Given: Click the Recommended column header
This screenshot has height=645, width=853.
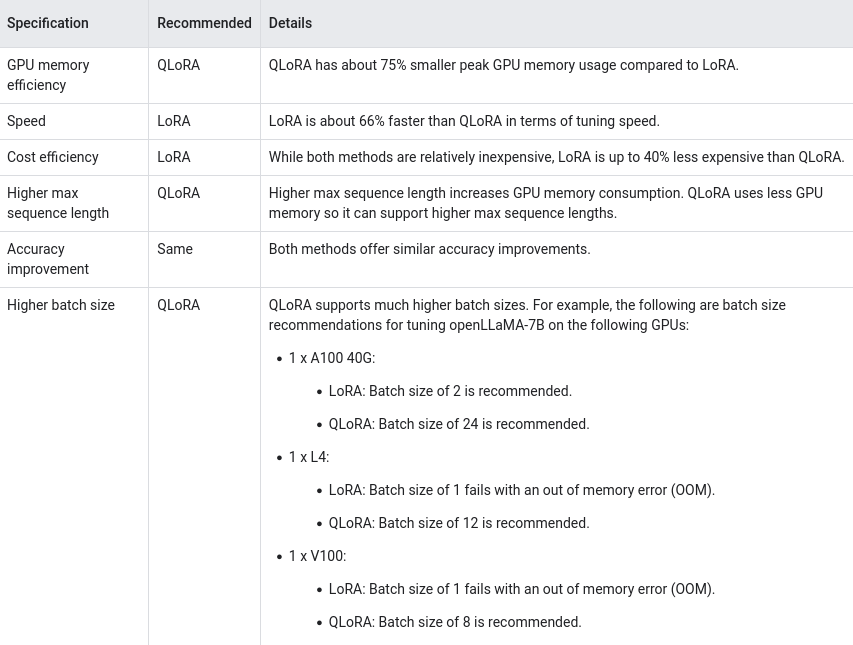Looking at the screenshot, I should pyautogui.click(x=204, y=23).
